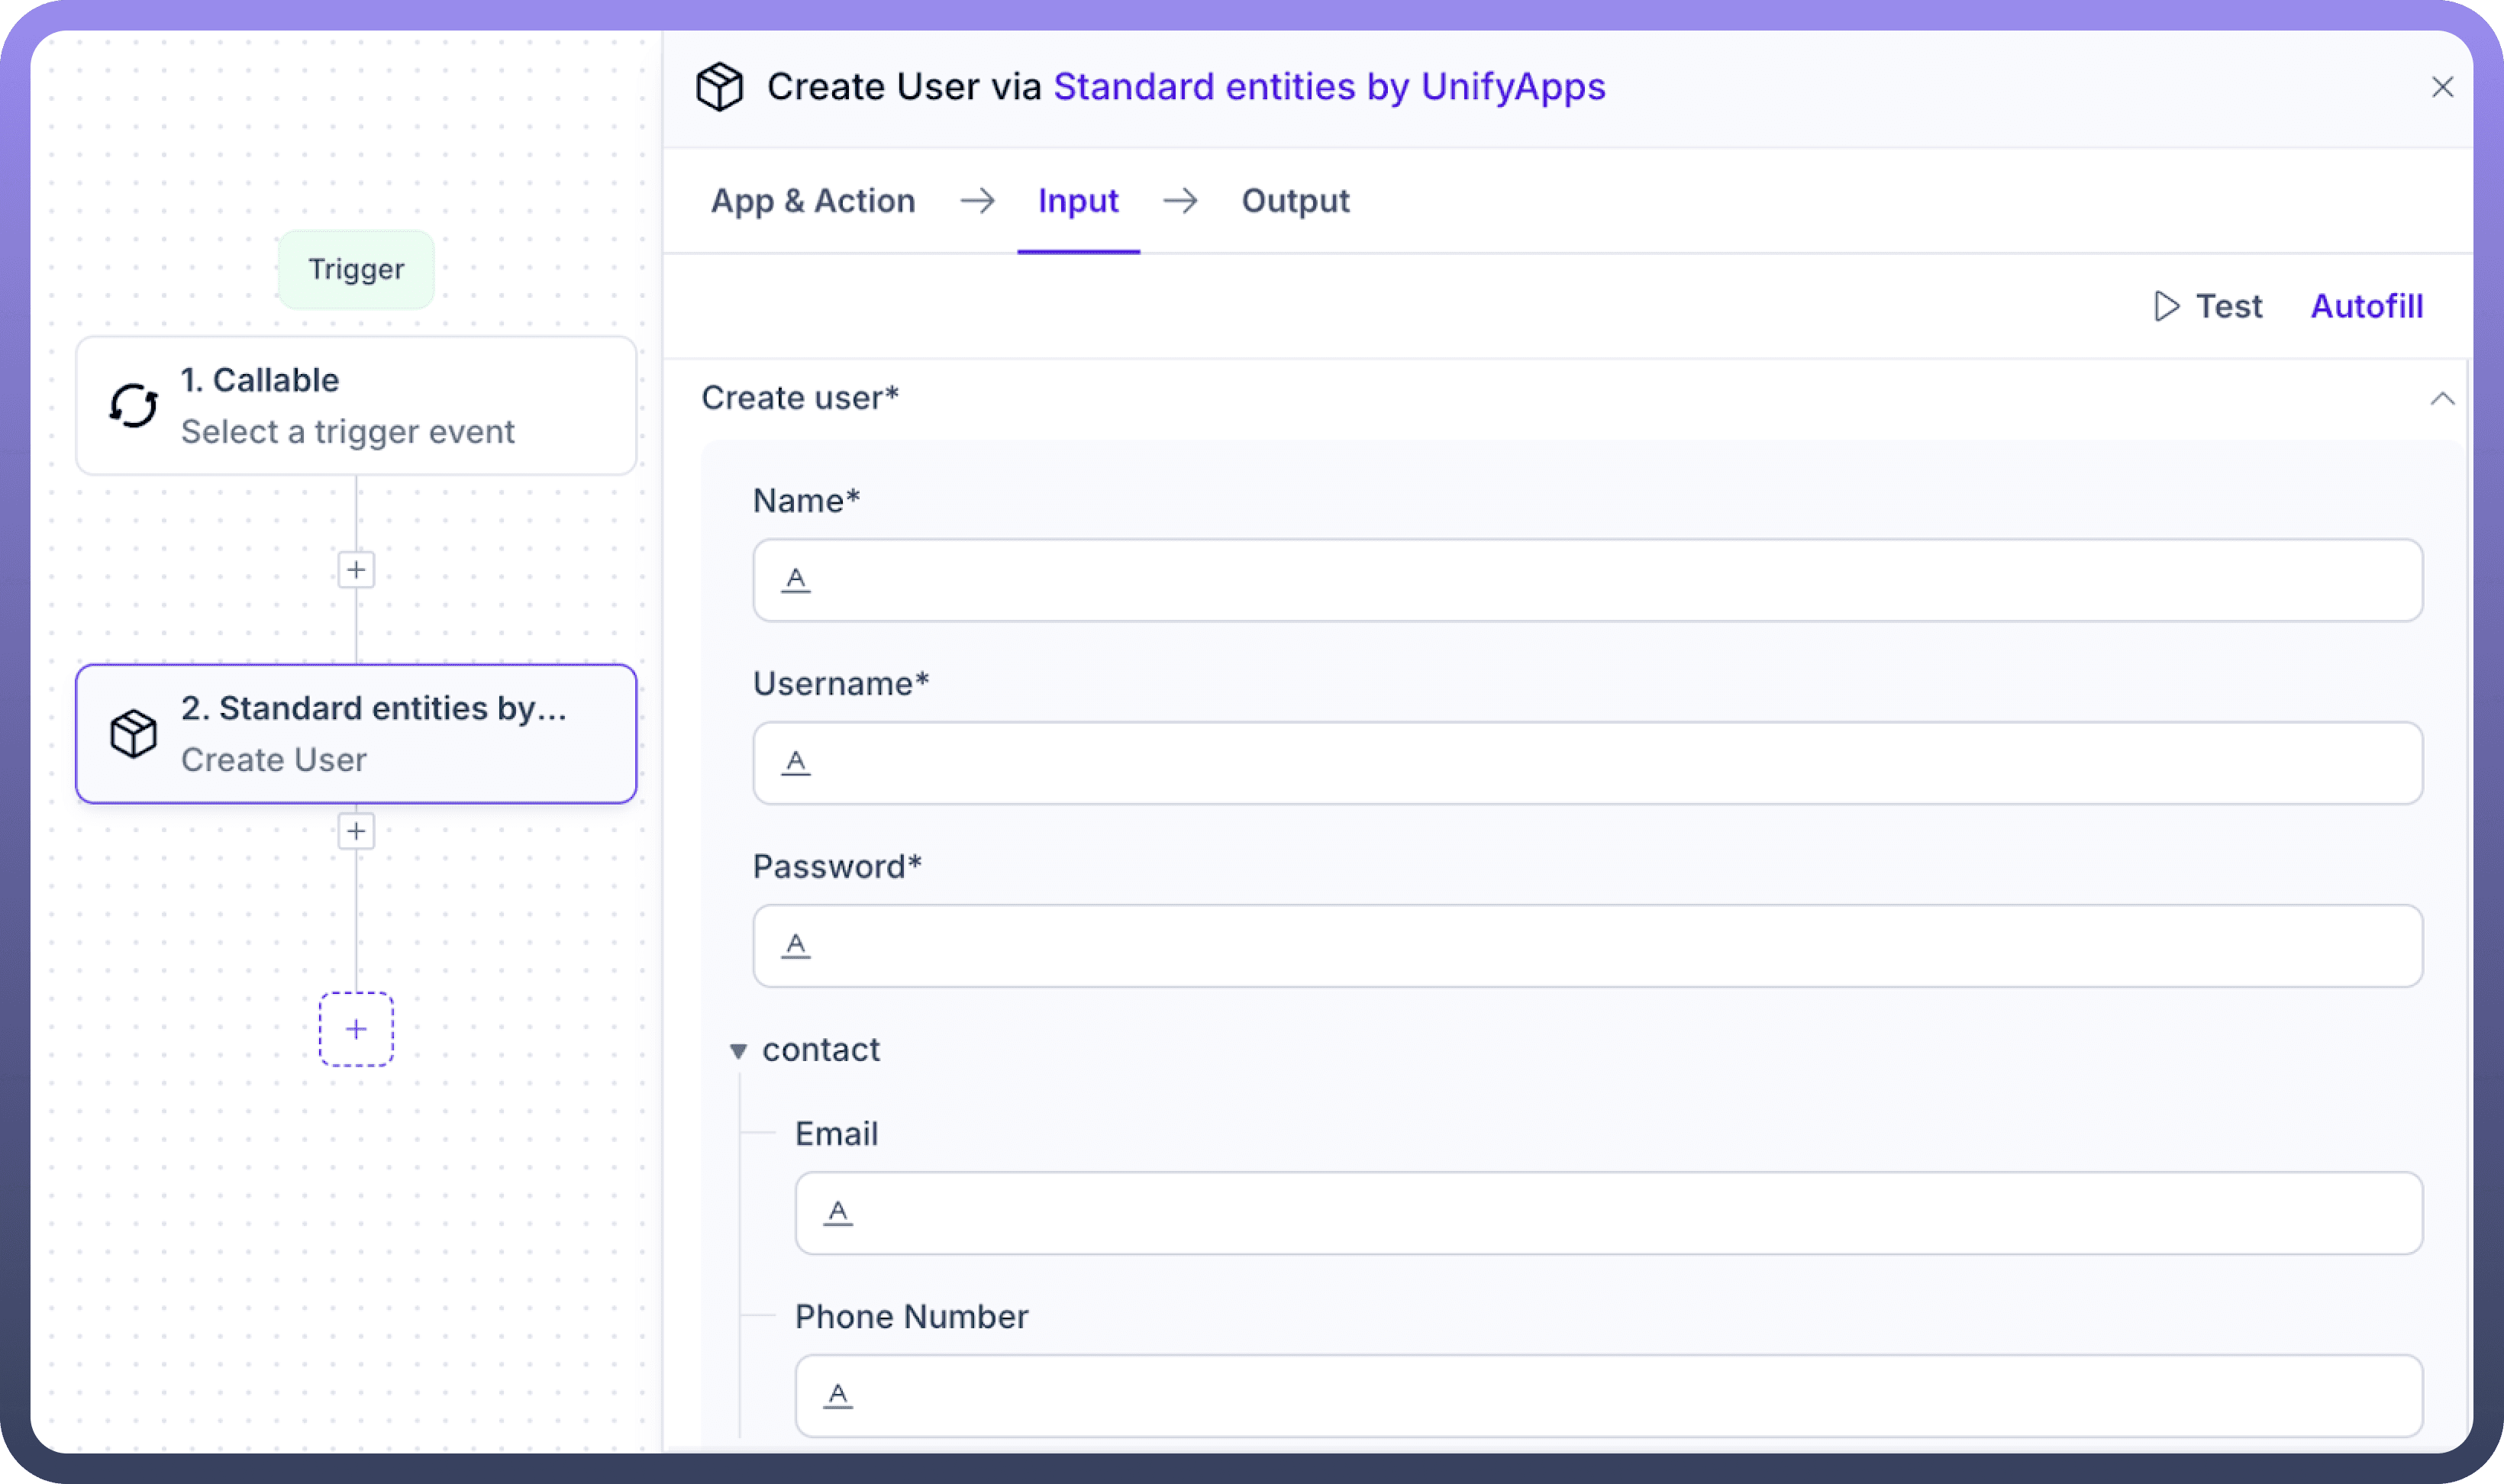Click into the Username input field
Viewport: 2504px width, 1484px height.
[x=1600, y=763]
